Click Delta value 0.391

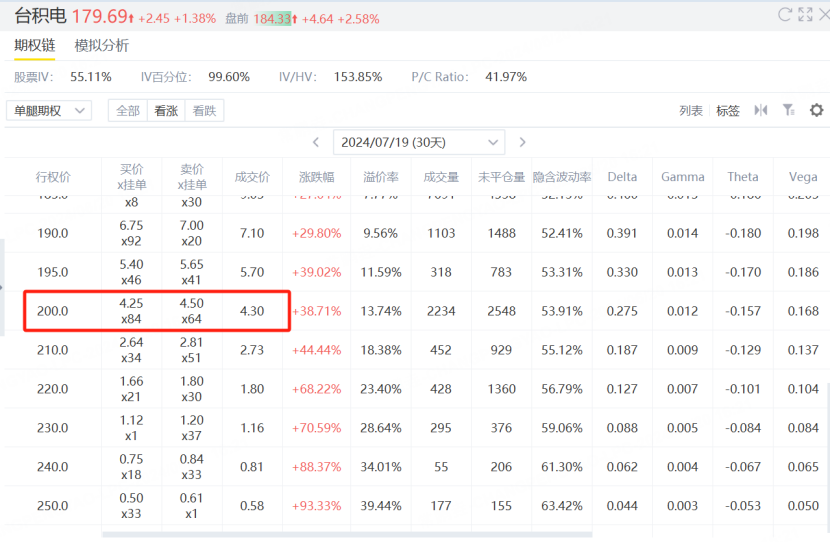[622, 233]
